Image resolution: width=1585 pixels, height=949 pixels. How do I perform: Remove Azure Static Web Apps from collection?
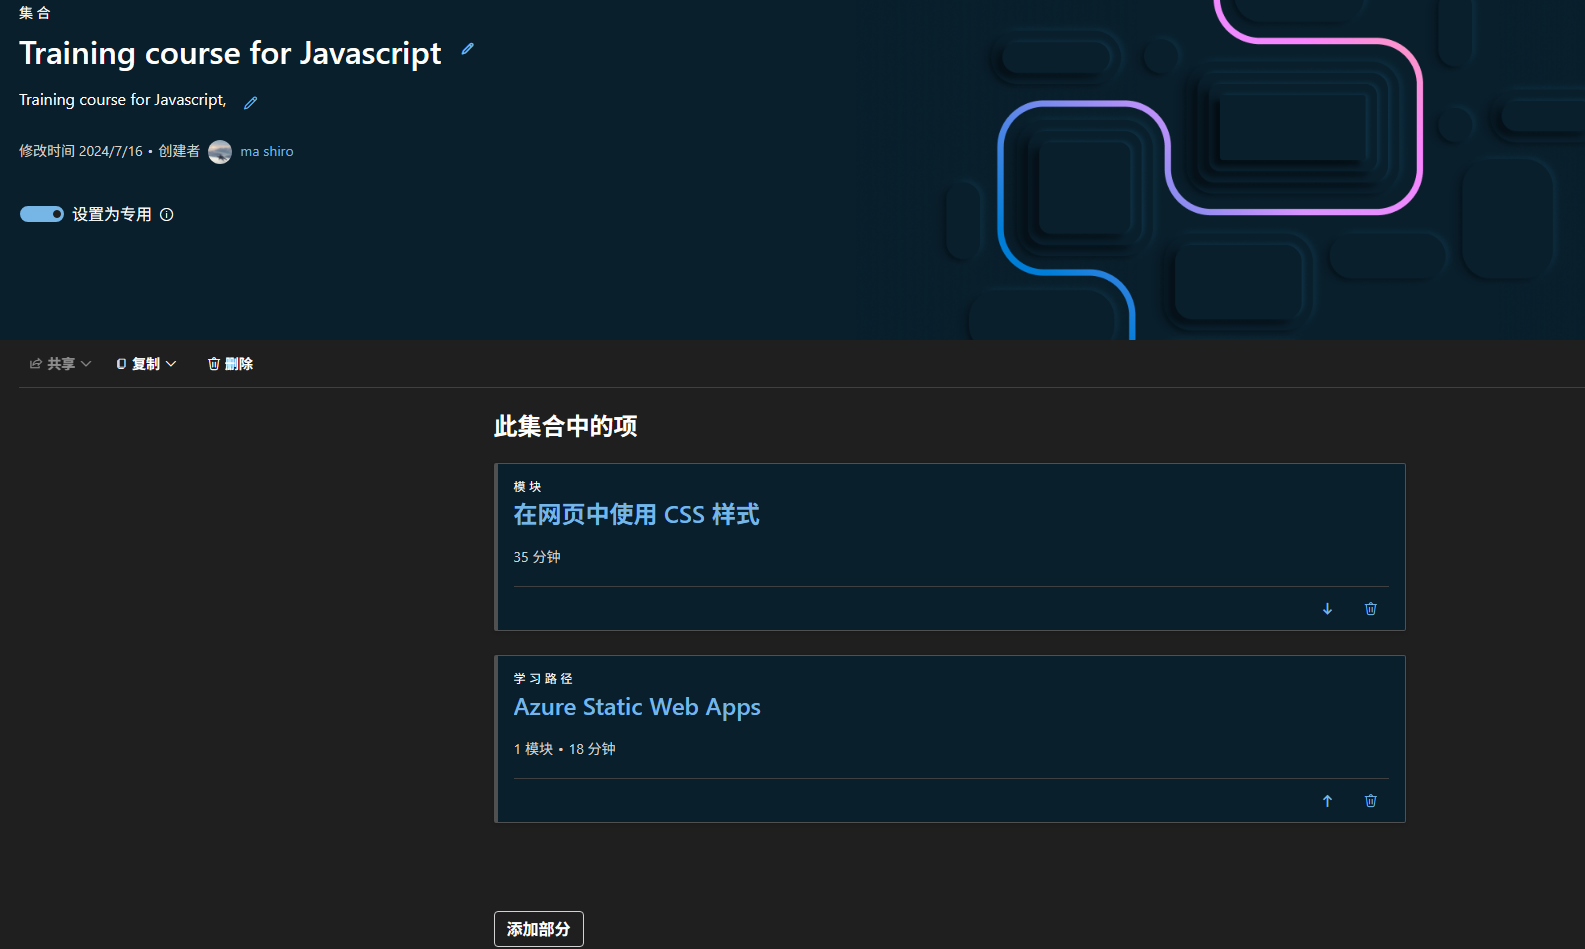point(1371,801)
